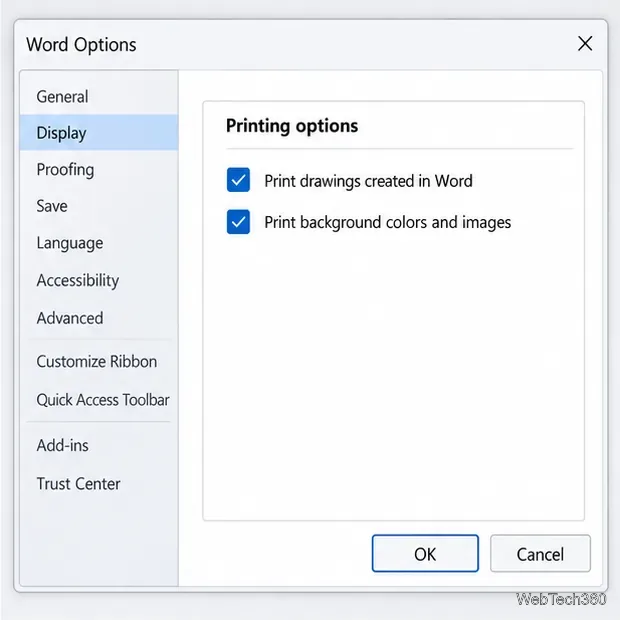Open Customize Ribbon page
The image size is (620, 620).
pos(99,361)
